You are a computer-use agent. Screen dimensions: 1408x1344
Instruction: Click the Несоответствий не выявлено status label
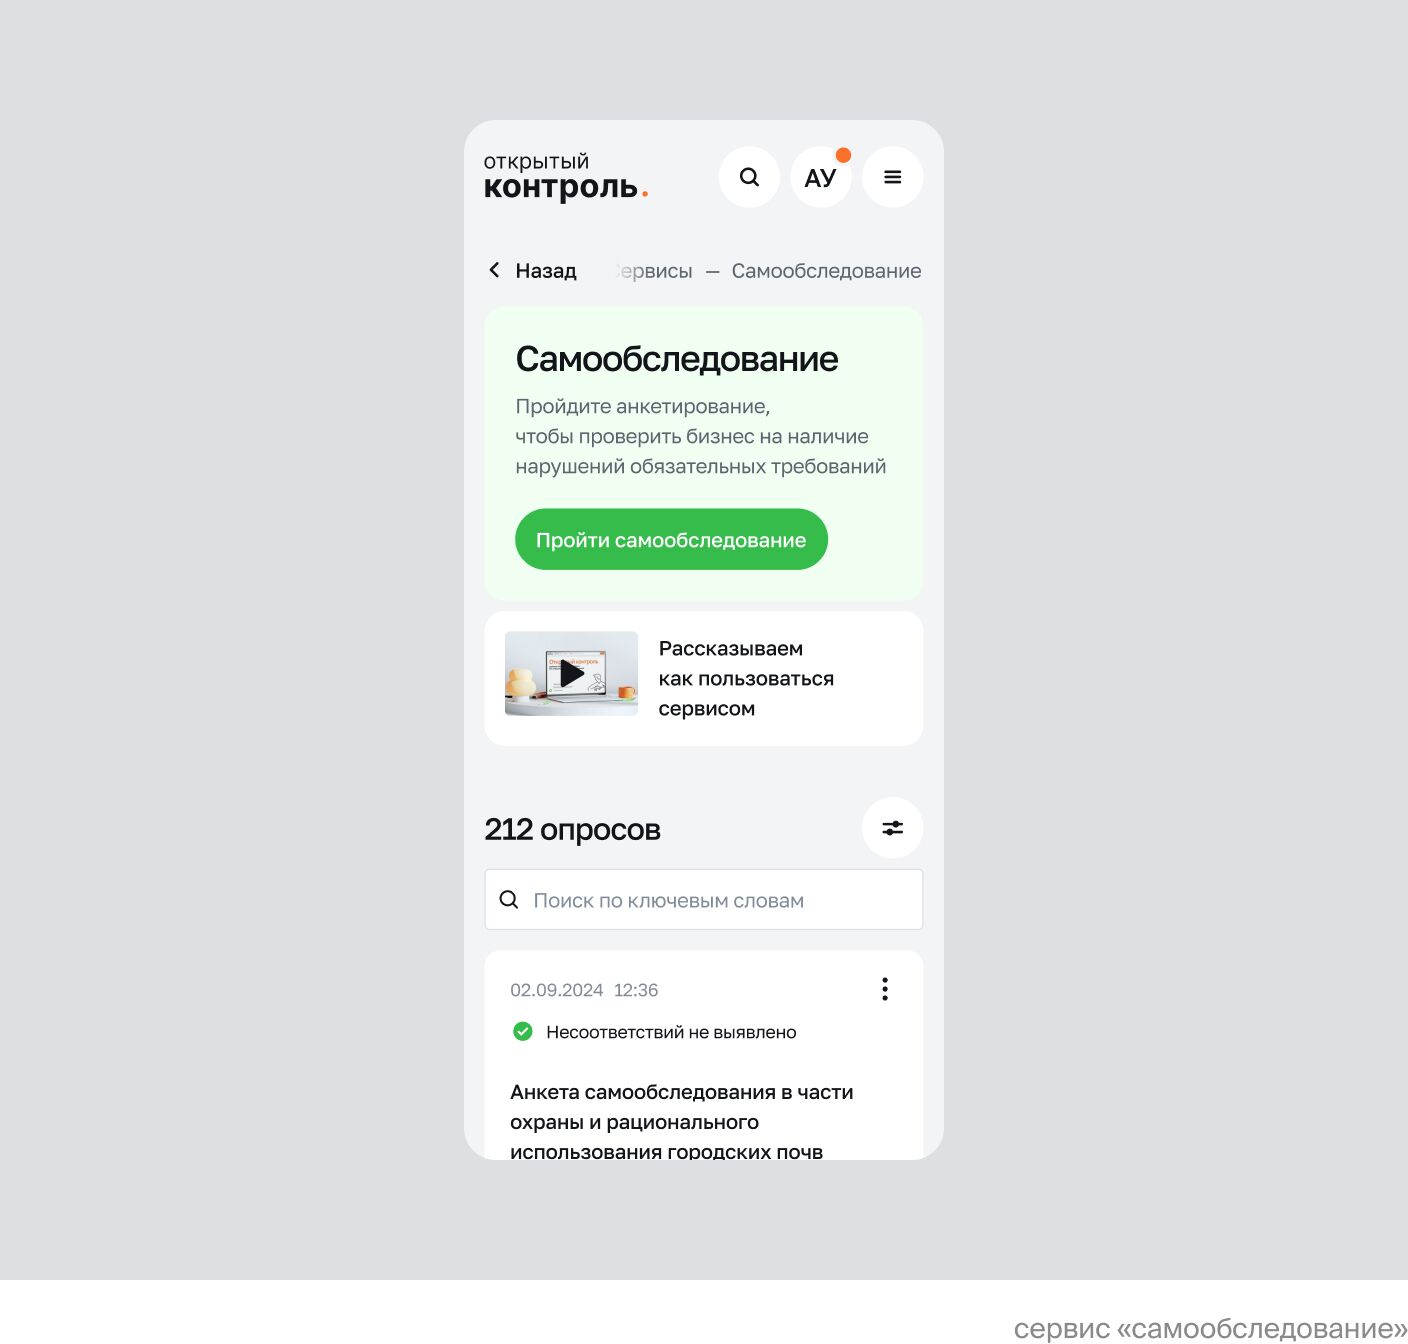pyautogui.click(x=671, y=1032)
